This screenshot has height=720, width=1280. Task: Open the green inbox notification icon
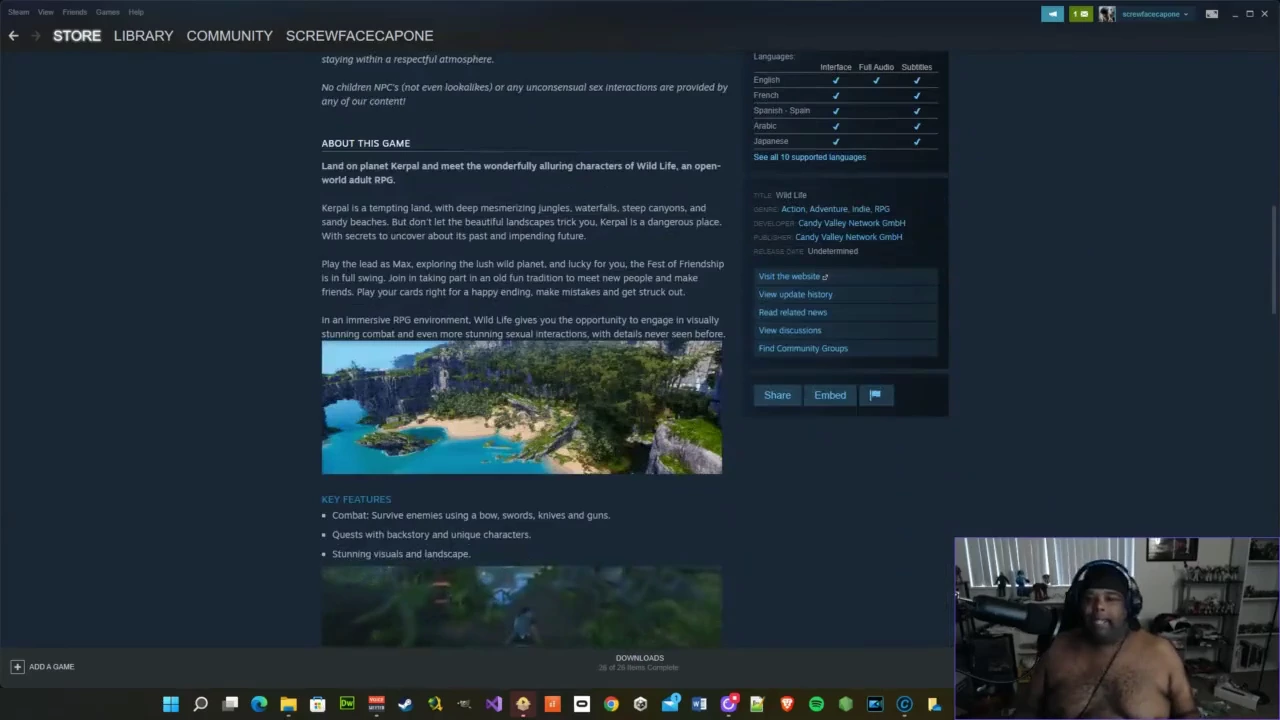coord(1080,14)
